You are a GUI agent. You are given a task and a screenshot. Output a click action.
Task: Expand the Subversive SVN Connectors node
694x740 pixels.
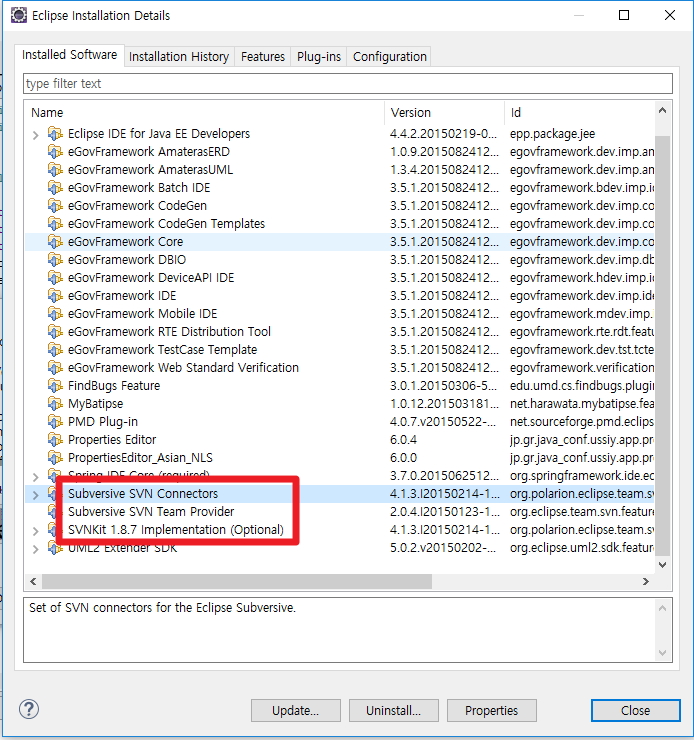coord(36,495)
